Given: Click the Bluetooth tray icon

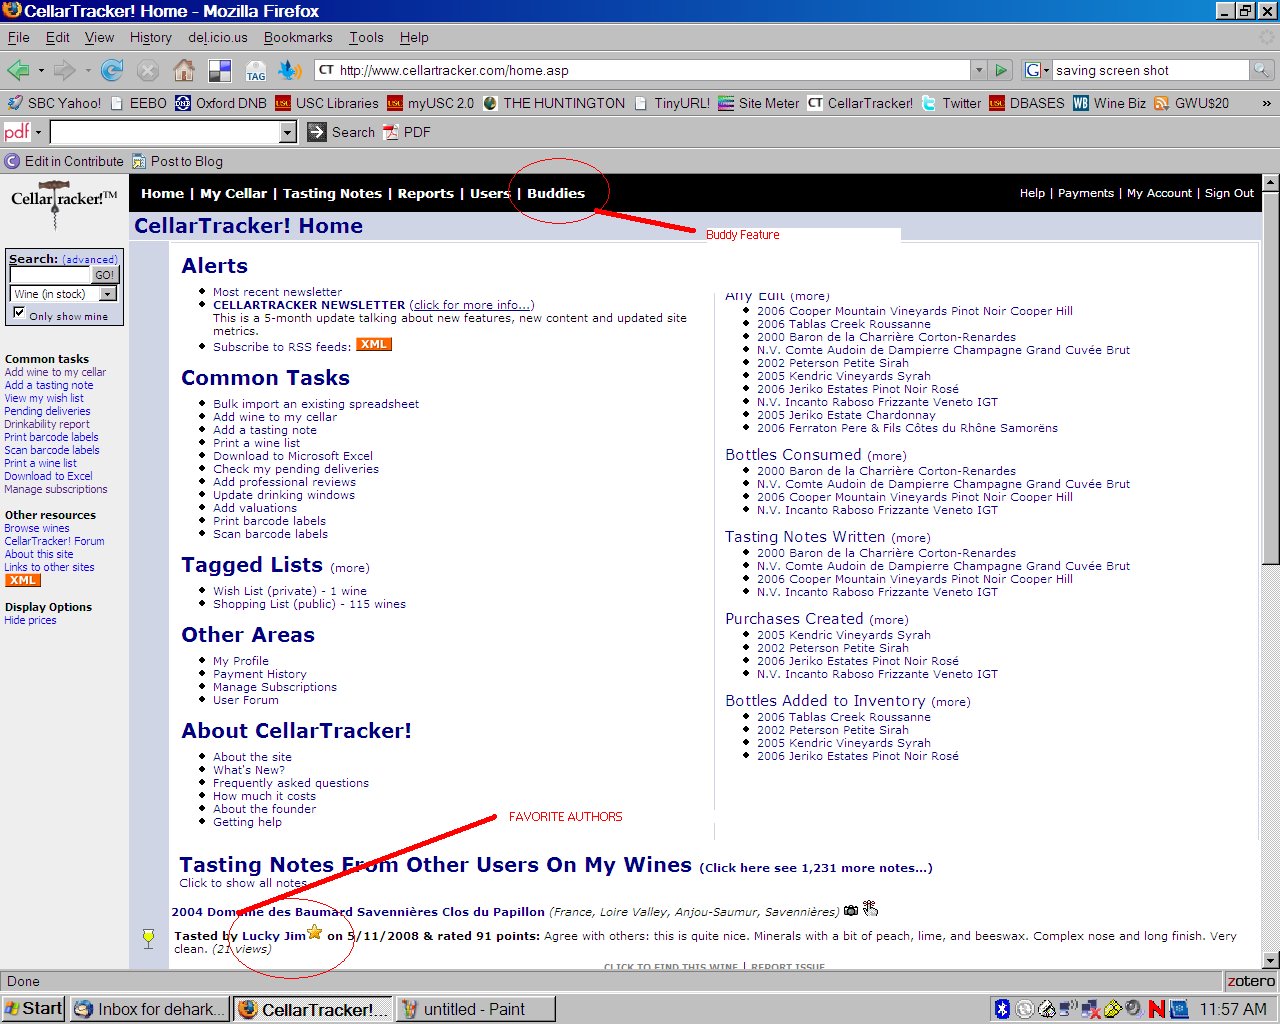Looking at the screenshot, I should [1002, 1009].
